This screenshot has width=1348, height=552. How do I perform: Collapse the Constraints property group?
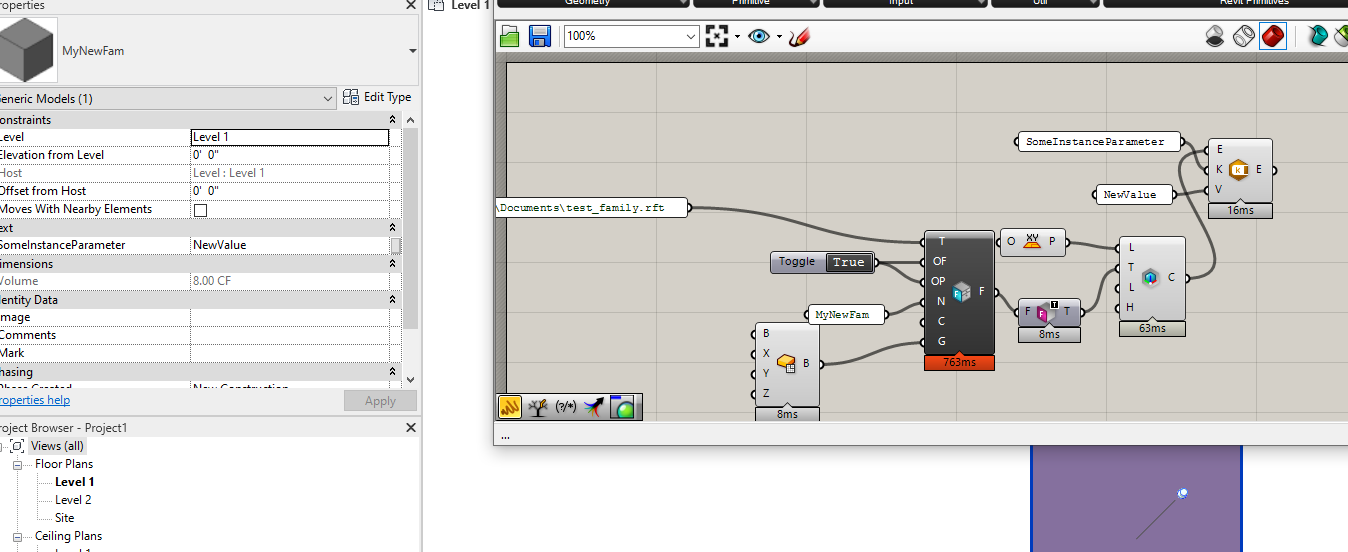393,120
